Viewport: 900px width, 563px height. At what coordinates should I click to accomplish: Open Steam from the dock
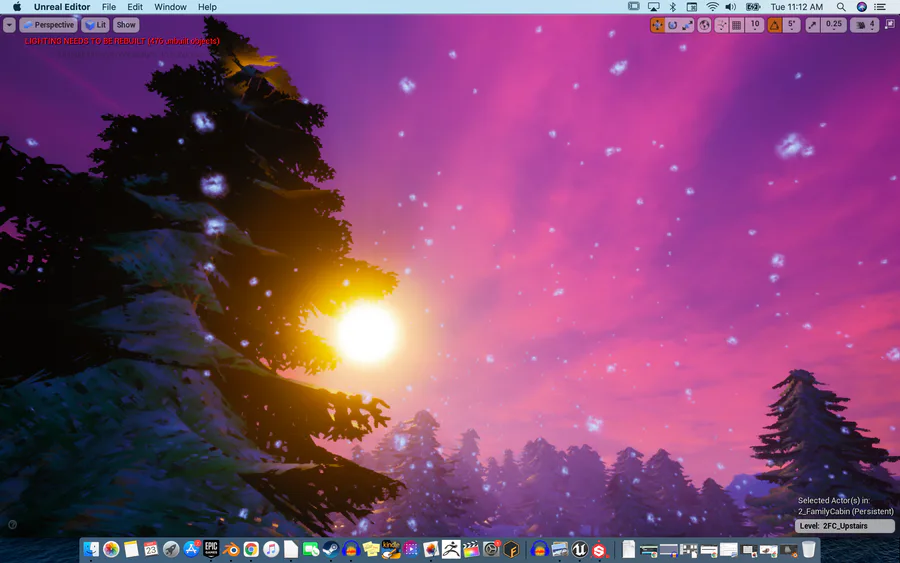[331, 549]
